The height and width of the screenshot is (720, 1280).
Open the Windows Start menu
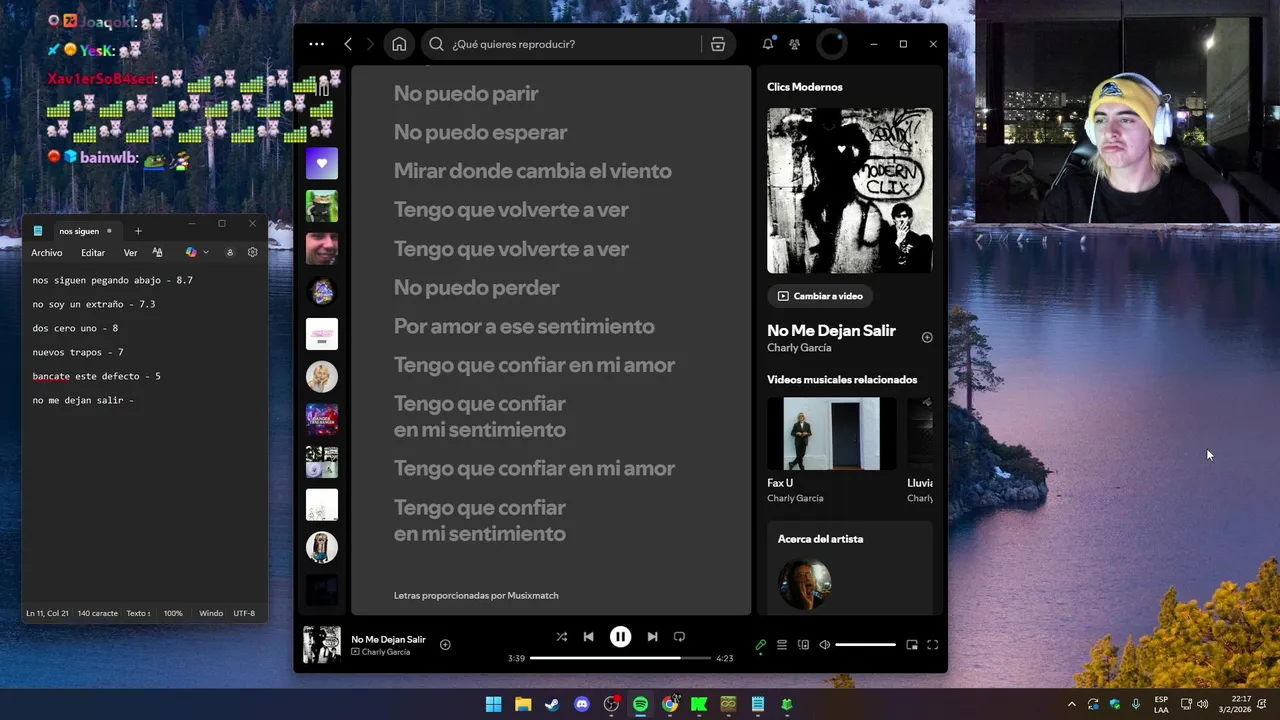coord(493,704)
